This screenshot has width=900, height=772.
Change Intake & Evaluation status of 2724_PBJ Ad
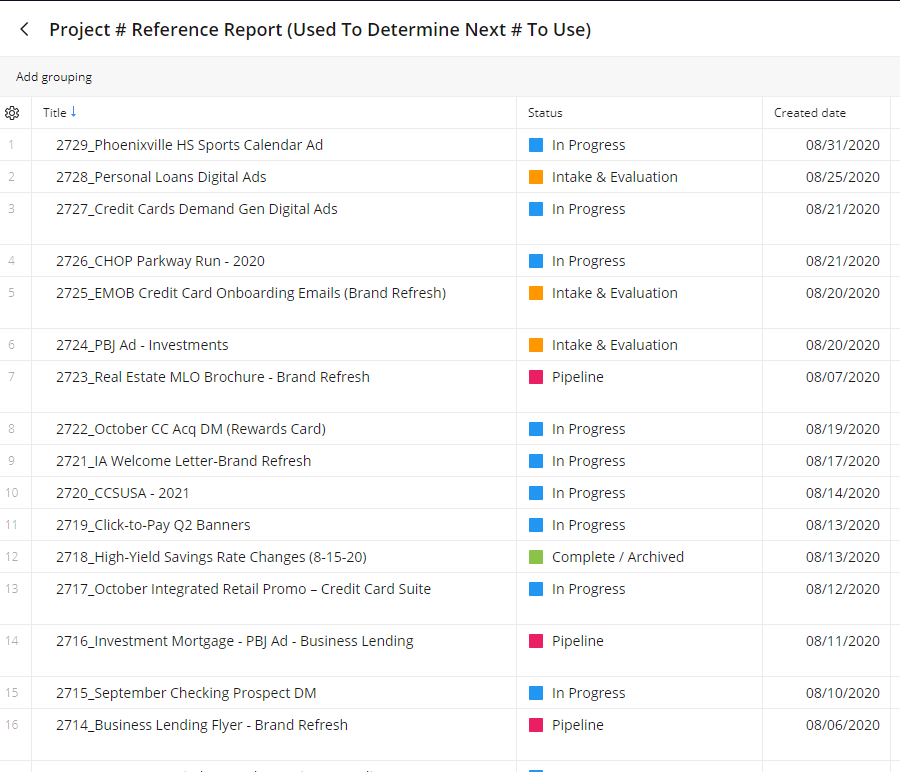pos(614,345)
